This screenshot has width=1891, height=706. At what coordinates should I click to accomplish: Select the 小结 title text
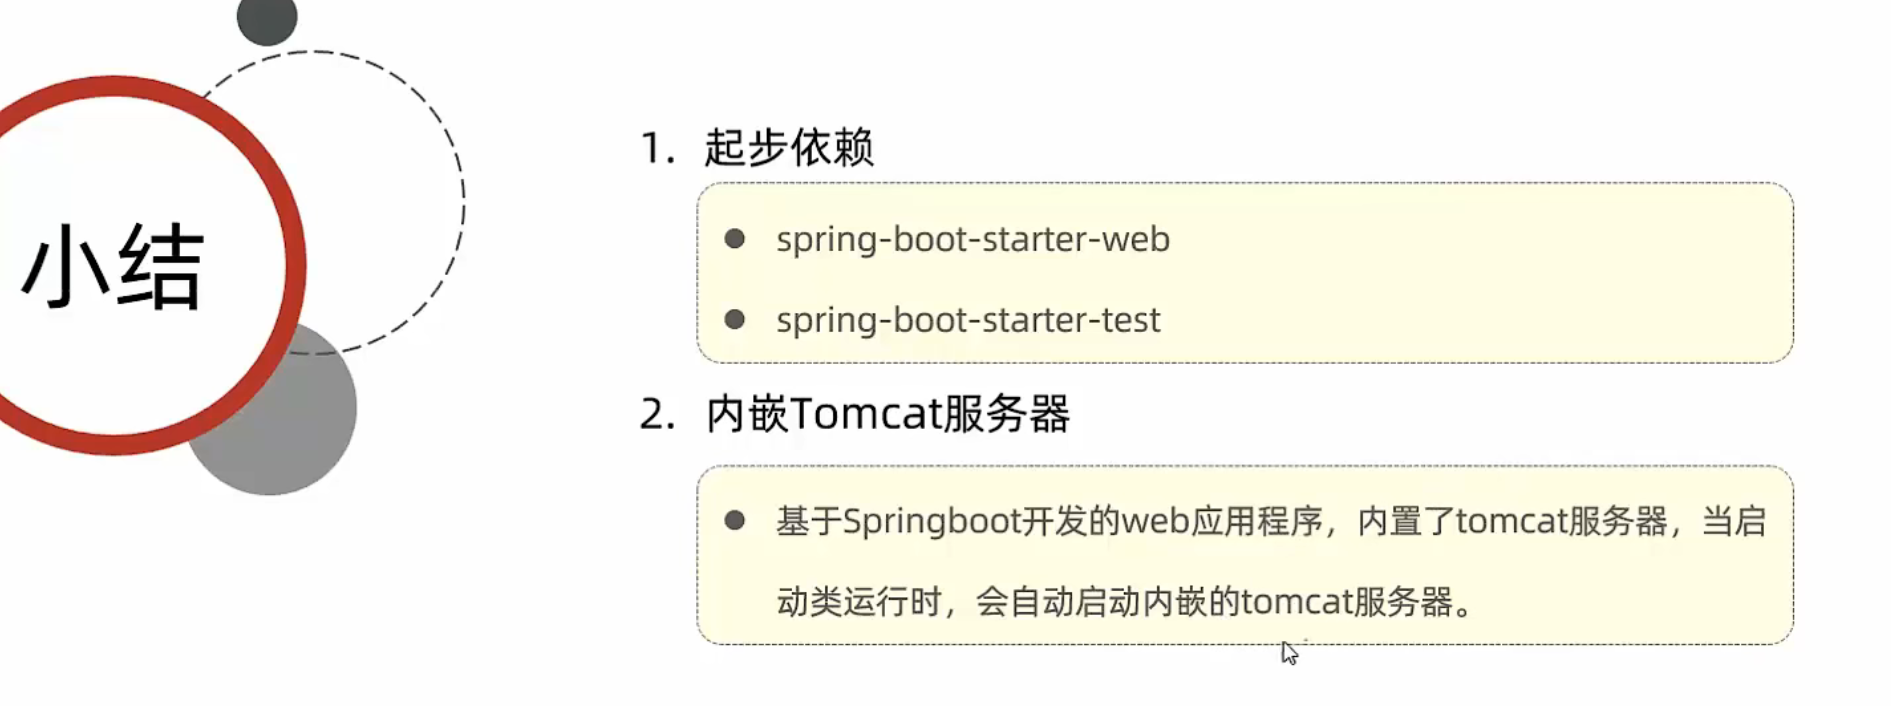(113, 266)
